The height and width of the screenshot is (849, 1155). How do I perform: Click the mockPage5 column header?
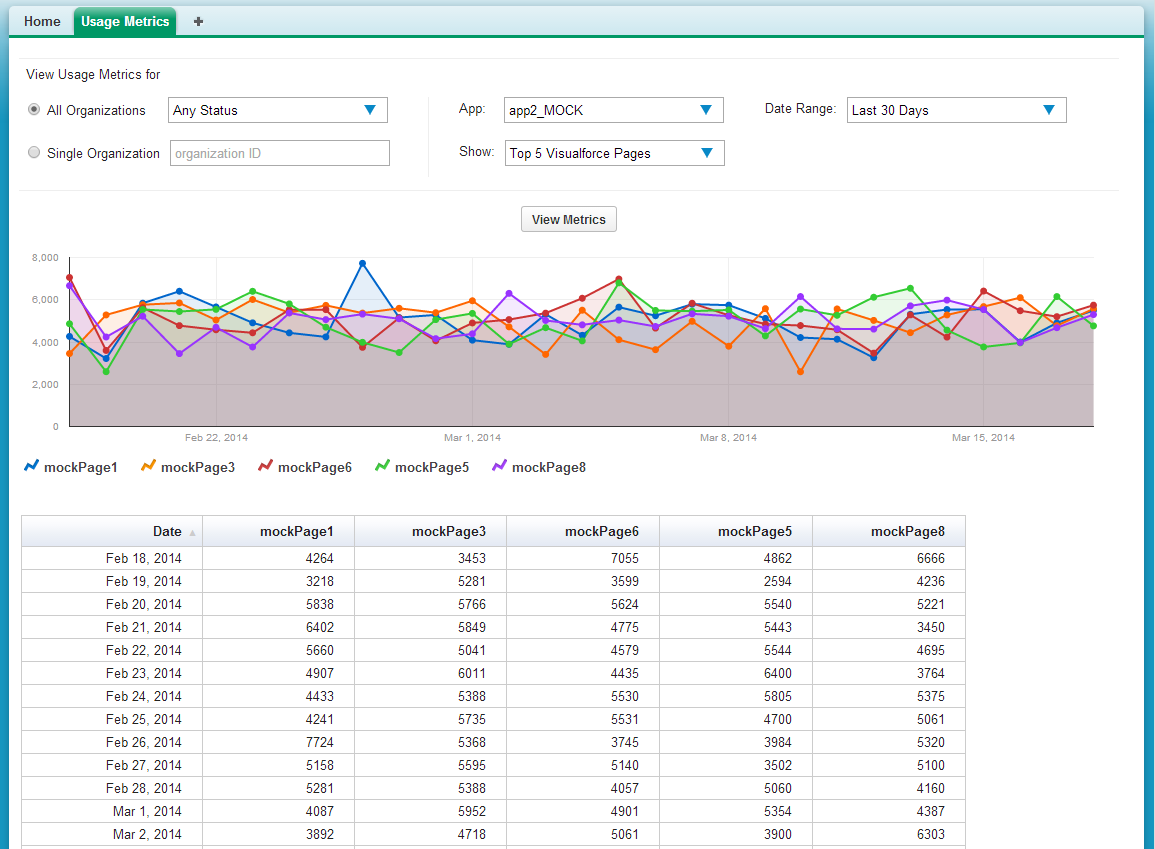(x=736, y=532)
